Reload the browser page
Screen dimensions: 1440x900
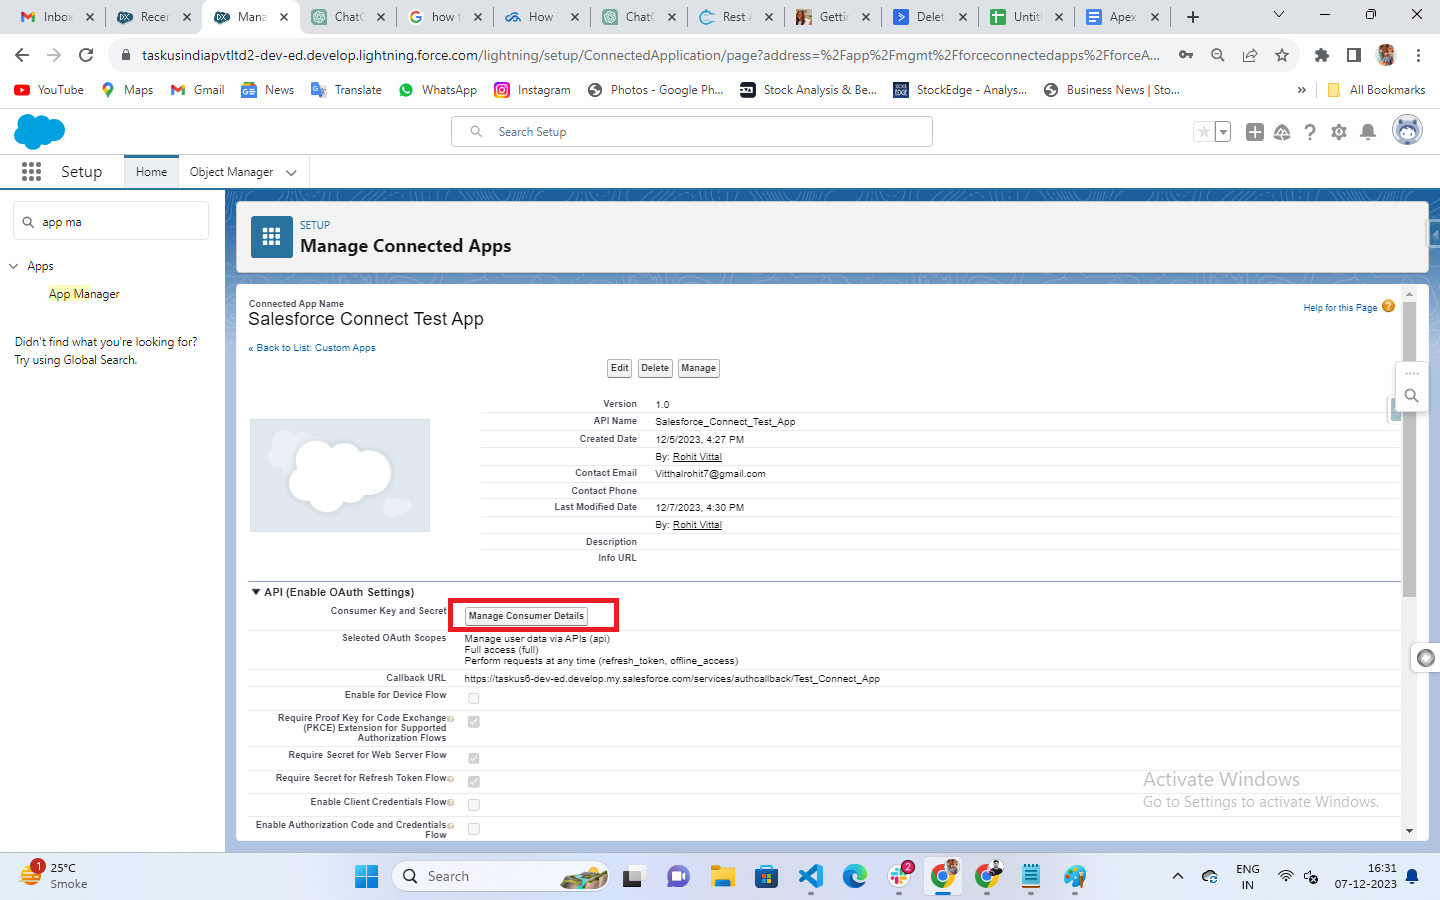click(x=86, y=55)
